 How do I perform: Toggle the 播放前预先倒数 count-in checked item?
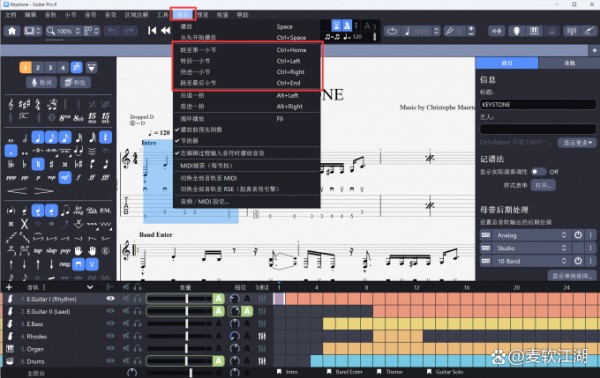tap(246, 129)
